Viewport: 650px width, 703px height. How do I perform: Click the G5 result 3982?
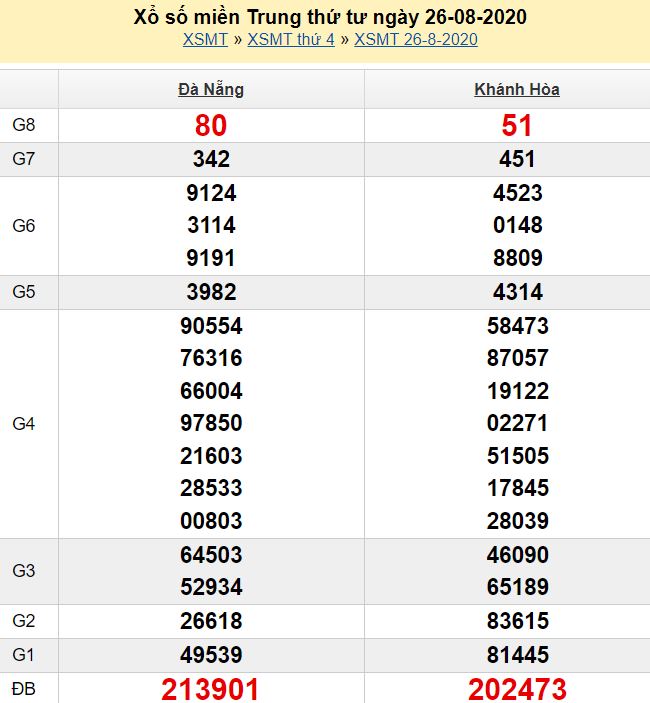[x=211, y=292]
